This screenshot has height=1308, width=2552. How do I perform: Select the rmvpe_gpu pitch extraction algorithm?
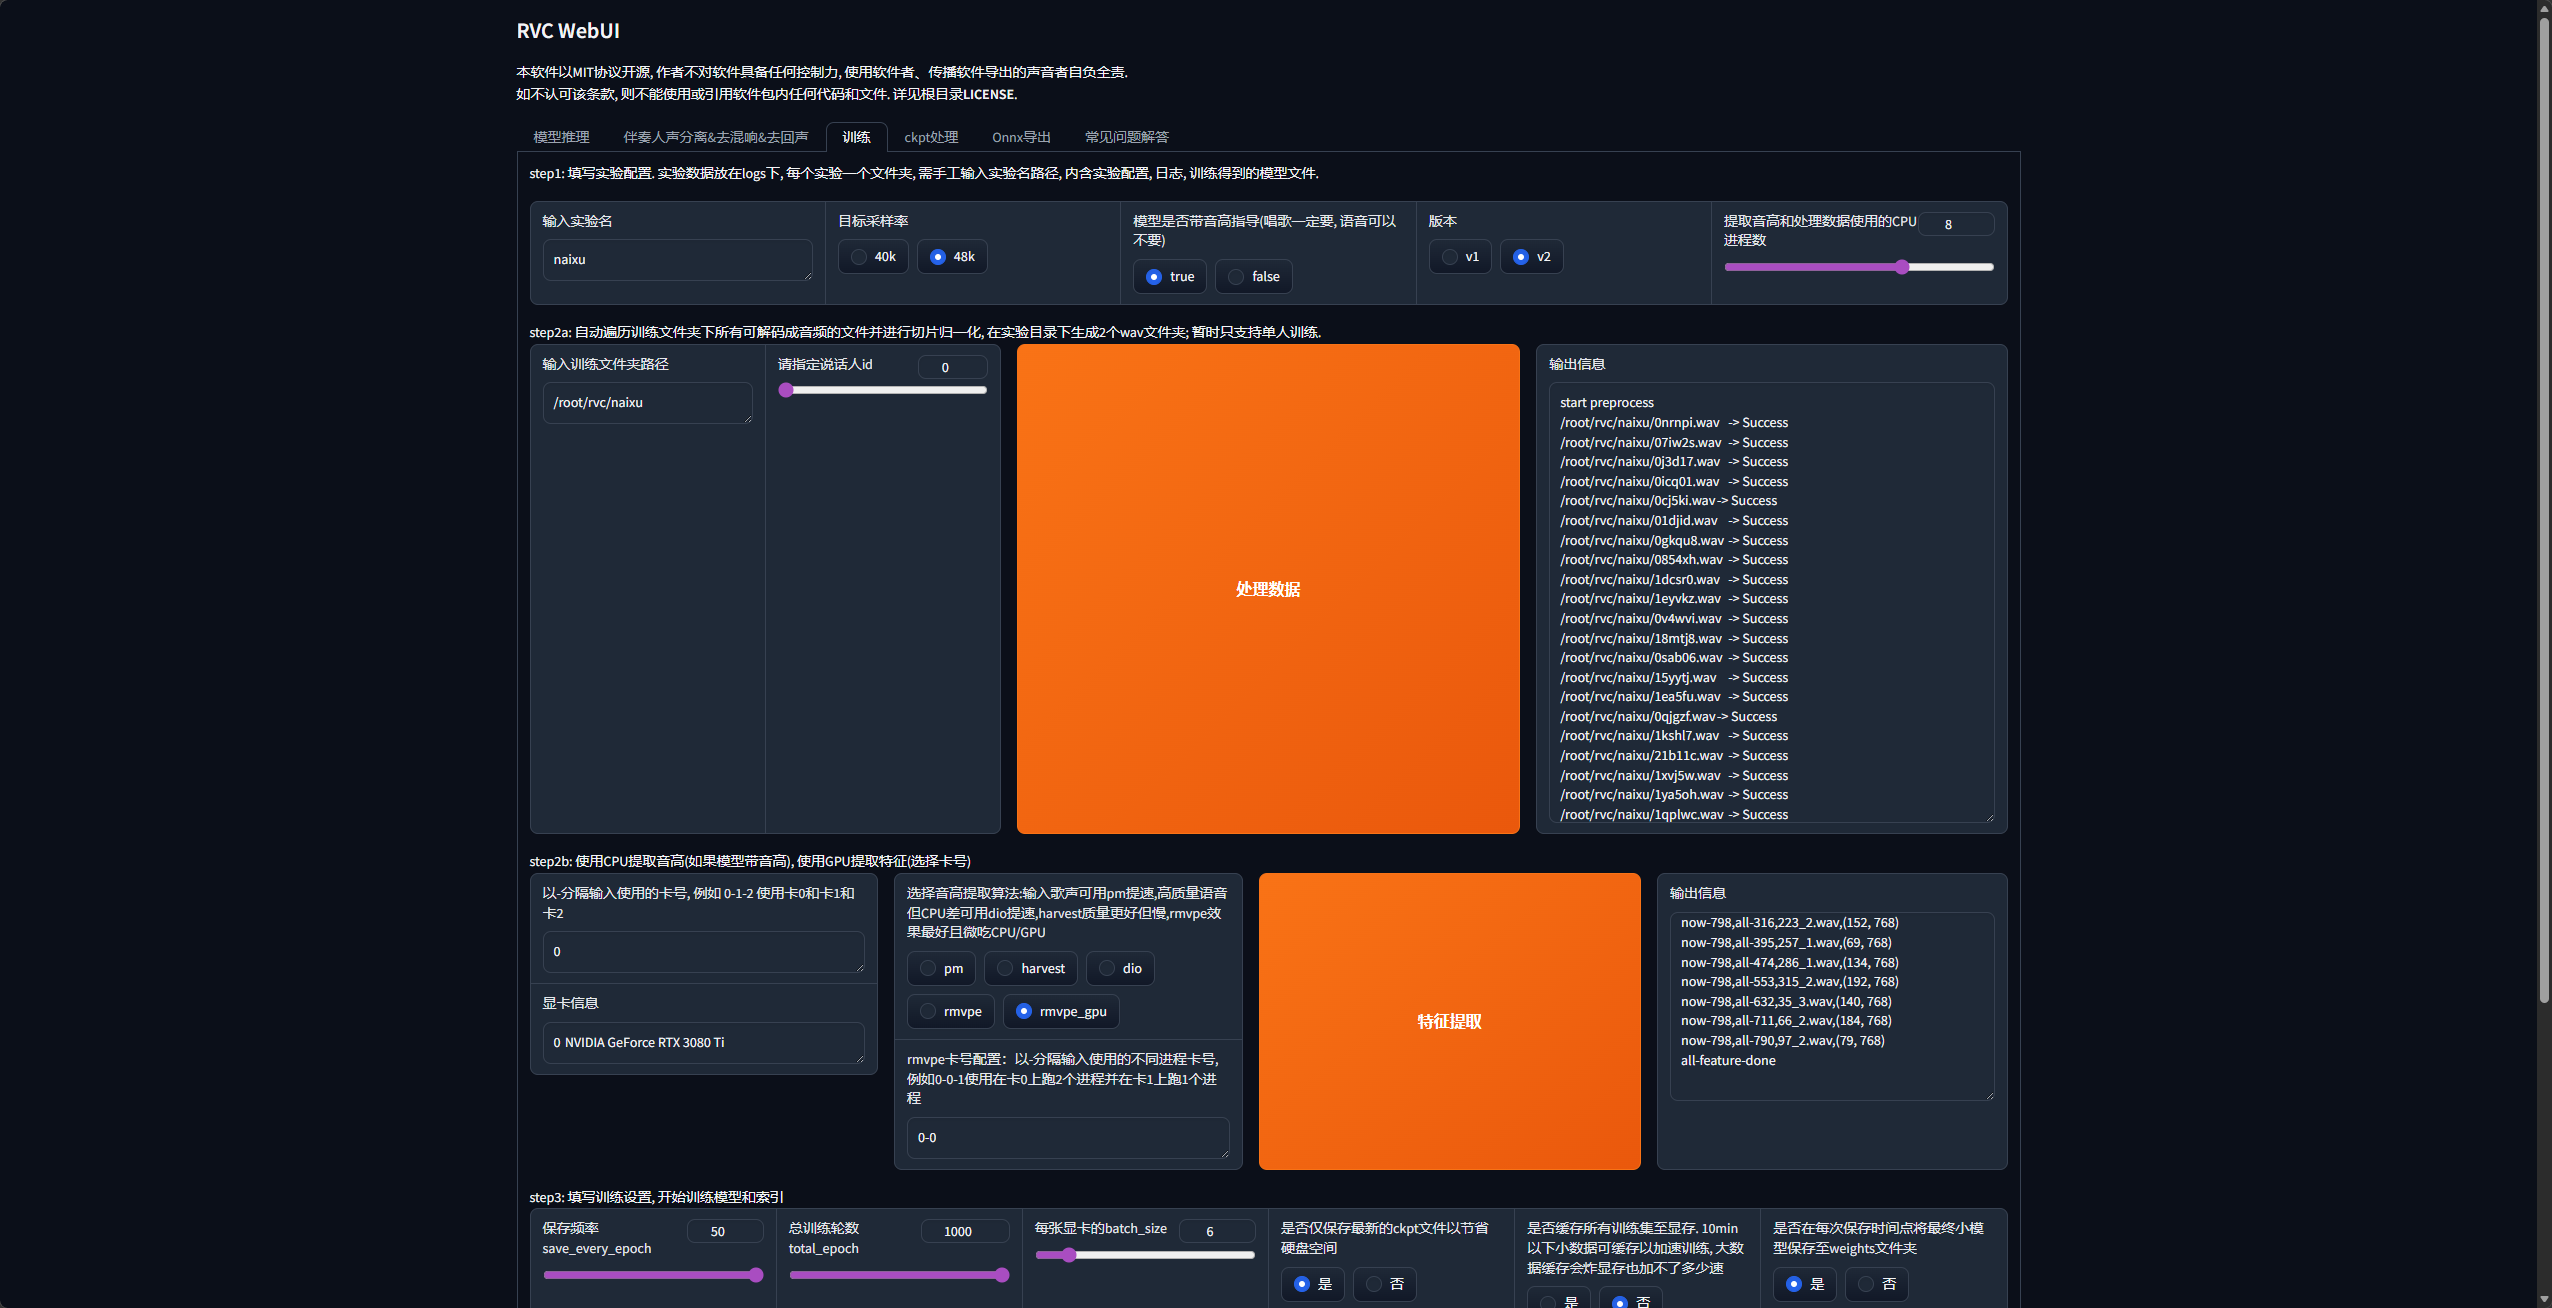(x=1061, y=1012)
